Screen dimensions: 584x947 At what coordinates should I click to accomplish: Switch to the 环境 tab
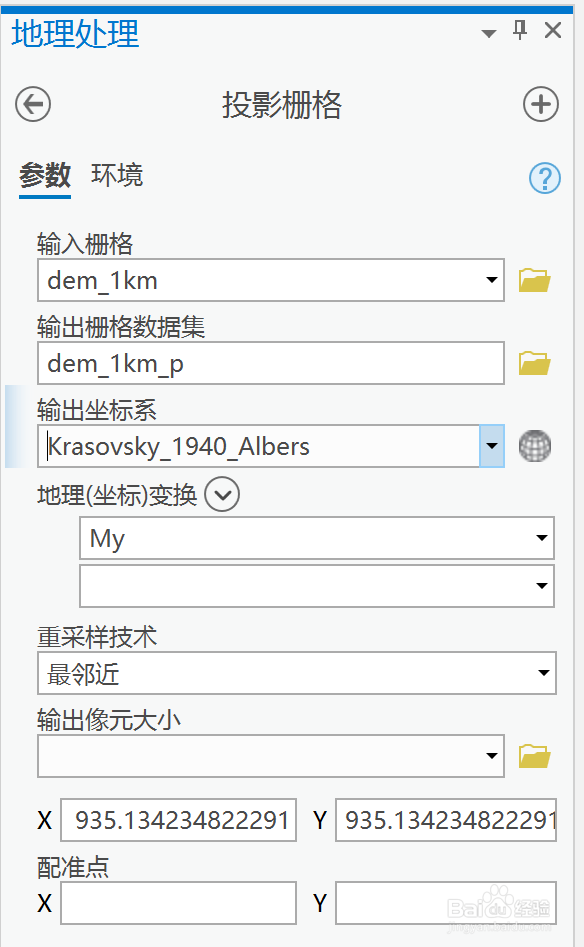(x=117, y=175)
